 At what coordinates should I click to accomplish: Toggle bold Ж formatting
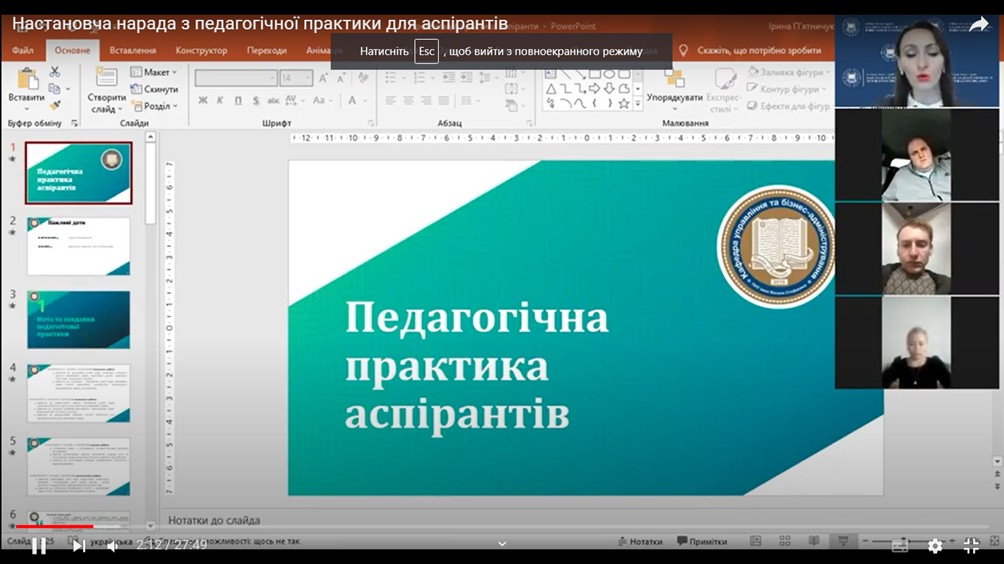click(203, 101)
